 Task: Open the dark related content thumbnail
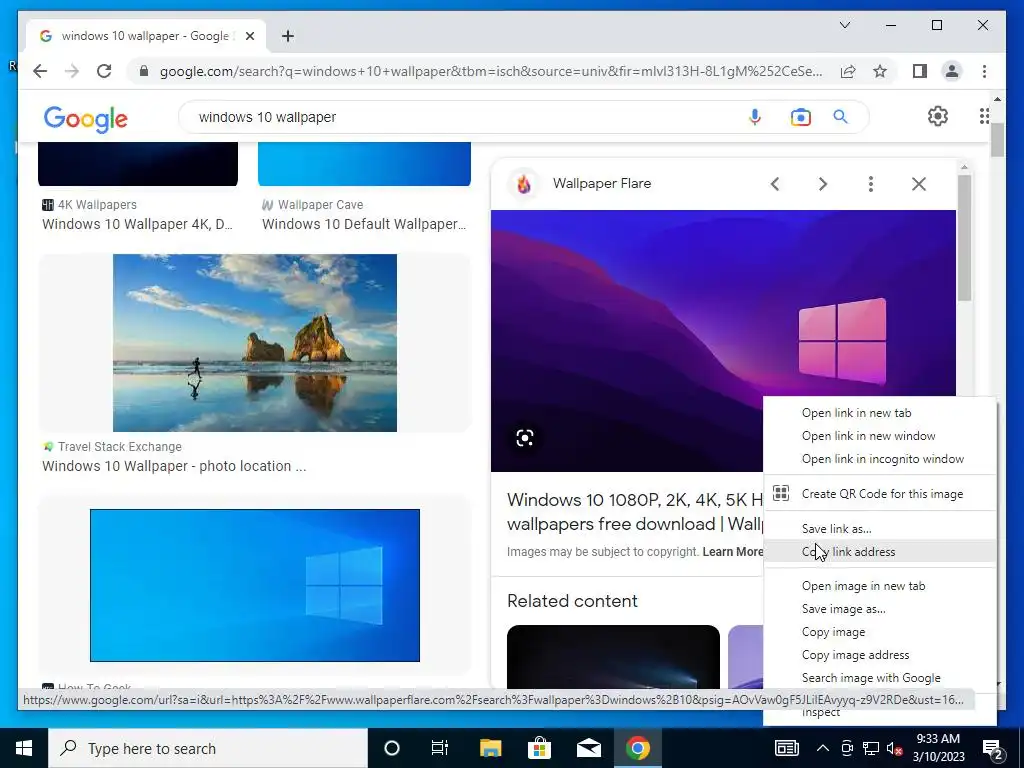613,656
